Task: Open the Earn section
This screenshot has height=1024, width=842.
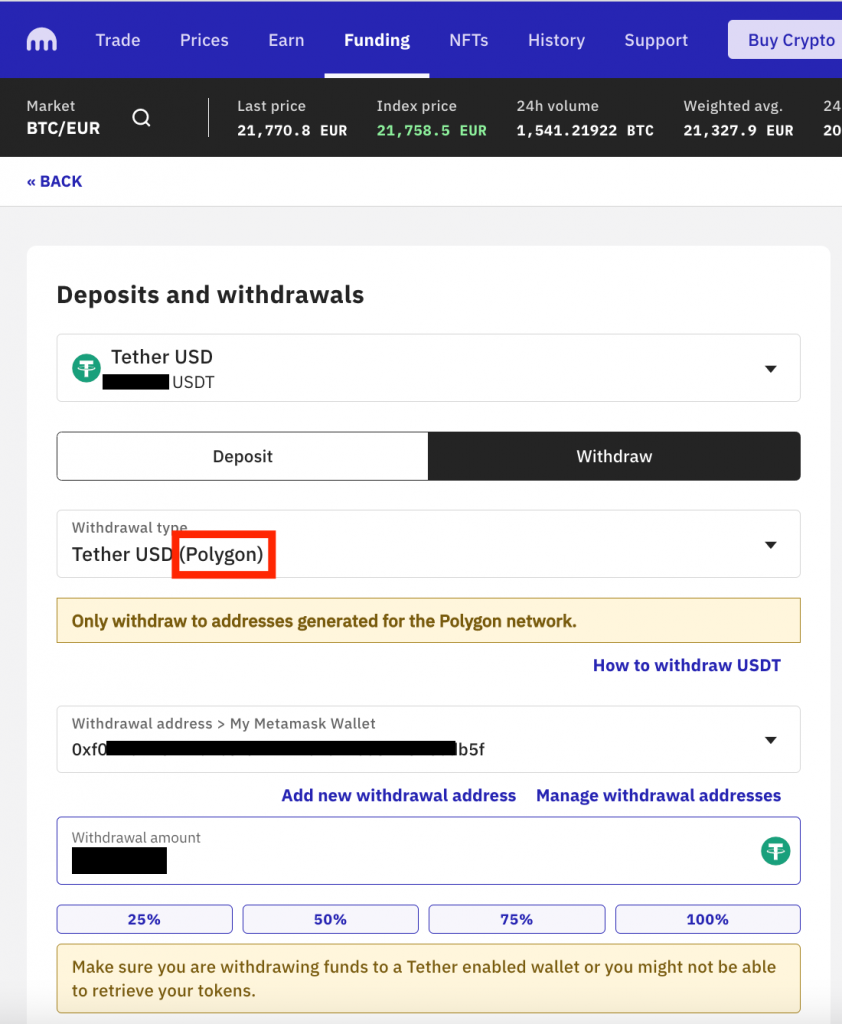Action: click(x=286, y=40)
